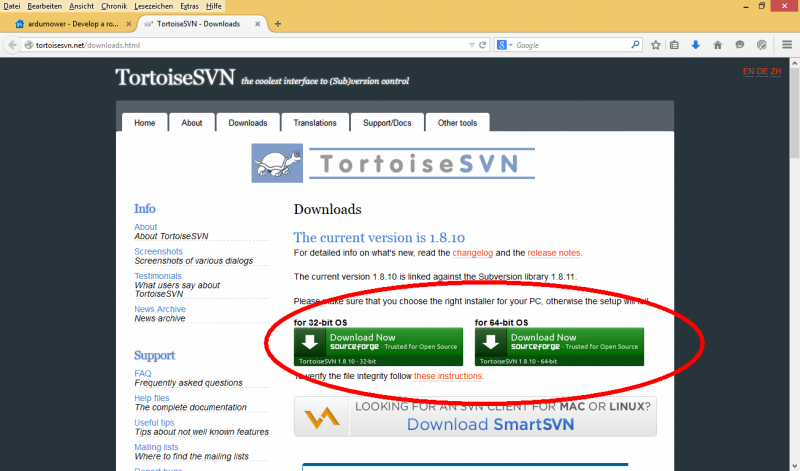Open the FAQ sidebar link

click(143, 373)
